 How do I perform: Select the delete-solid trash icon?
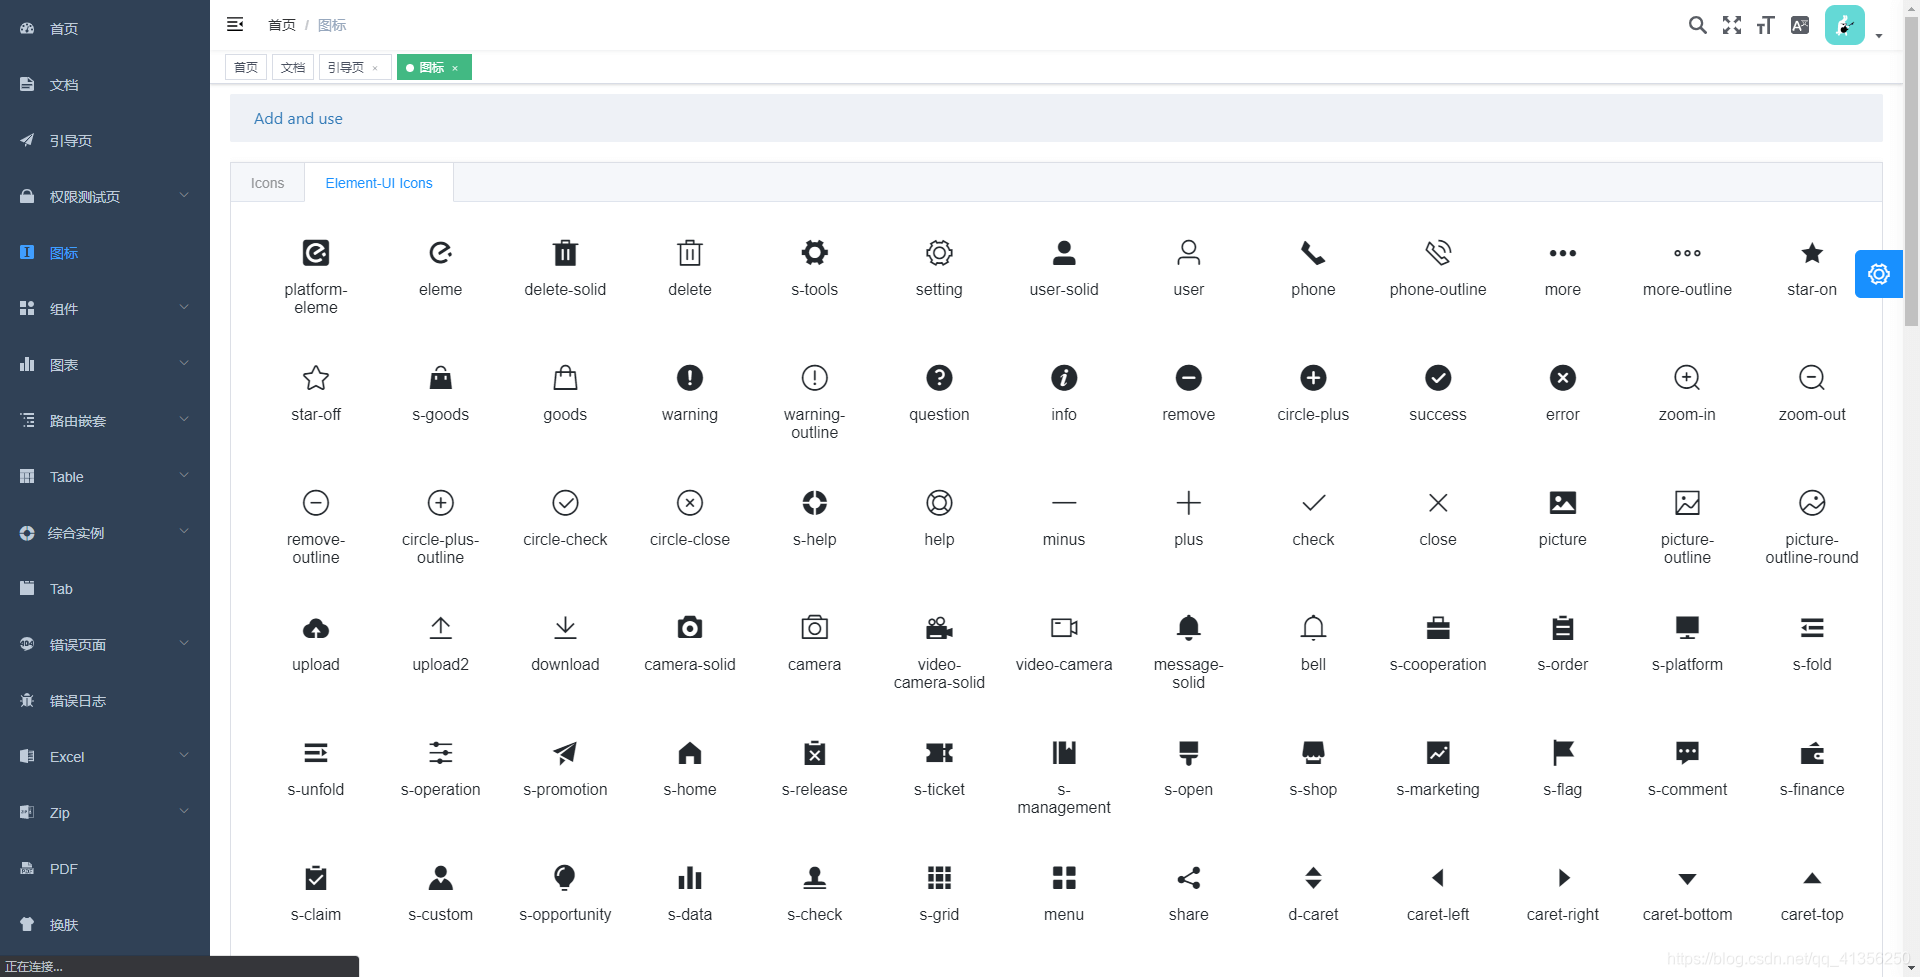[x=565, y=253]
